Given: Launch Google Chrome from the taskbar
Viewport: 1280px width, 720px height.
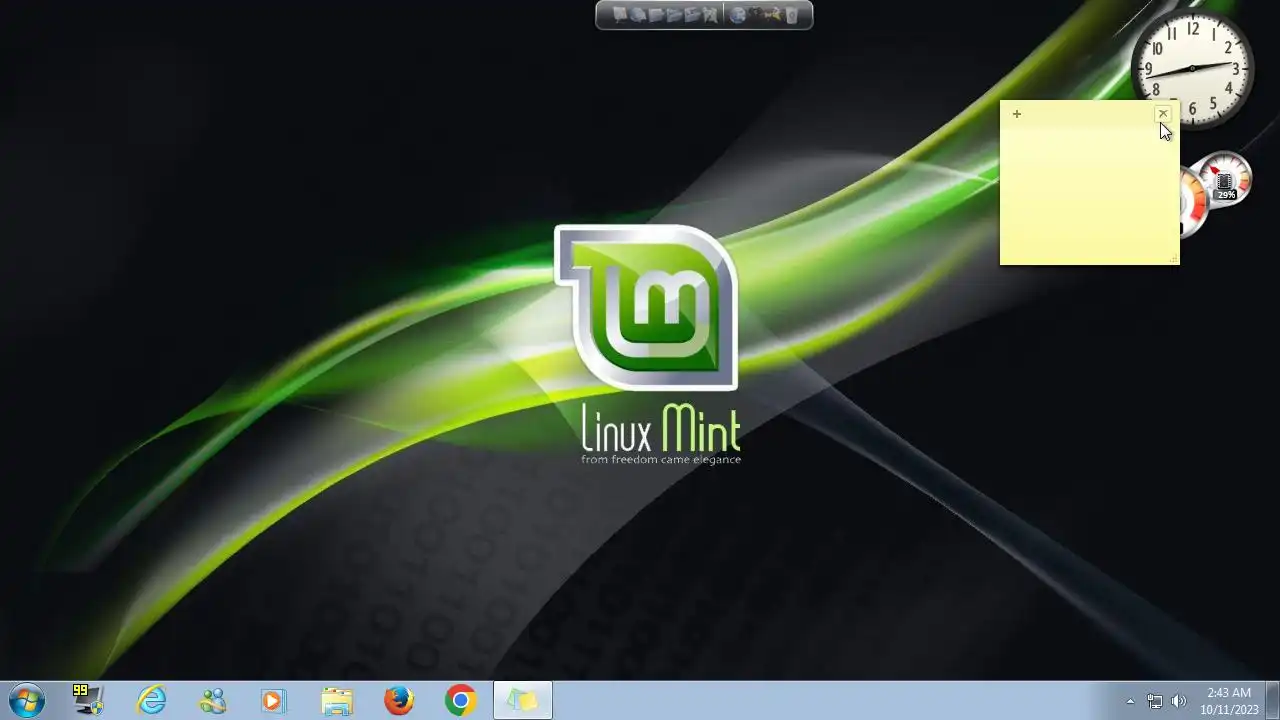Looking at the screenshot, I should click(461, 701).
